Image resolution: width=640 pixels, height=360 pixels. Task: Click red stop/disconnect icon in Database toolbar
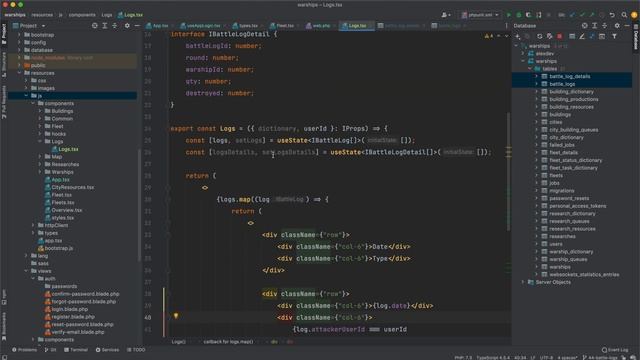[x=560, y=36]
